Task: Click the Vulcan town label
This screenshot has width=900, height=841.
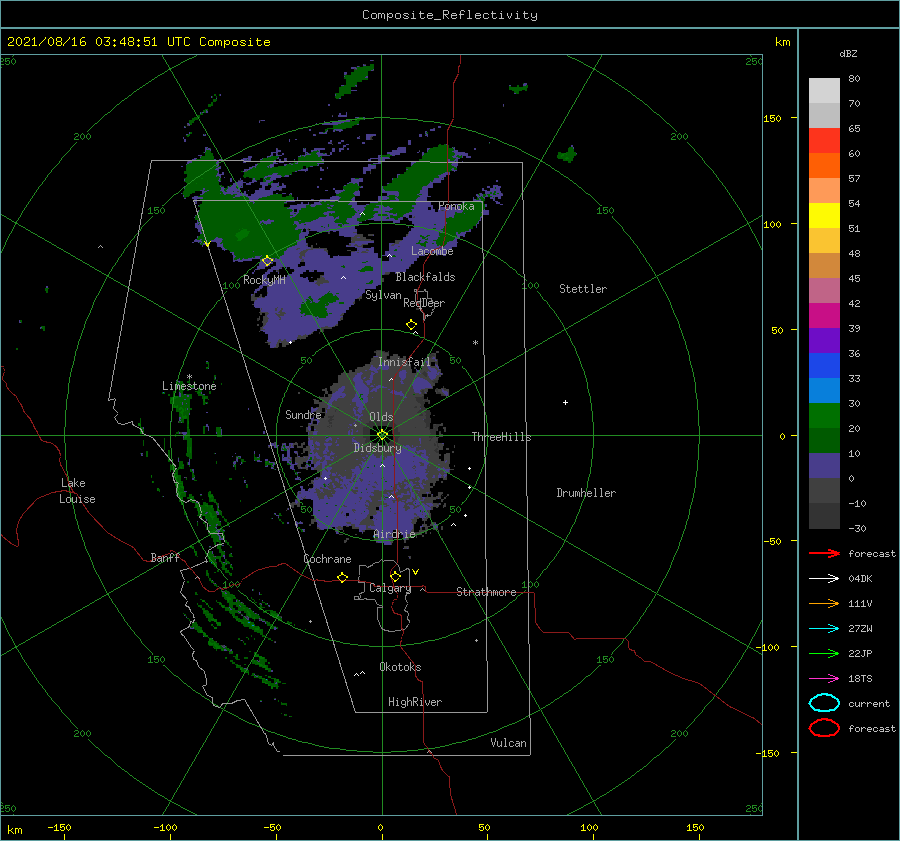Action: 509,743
